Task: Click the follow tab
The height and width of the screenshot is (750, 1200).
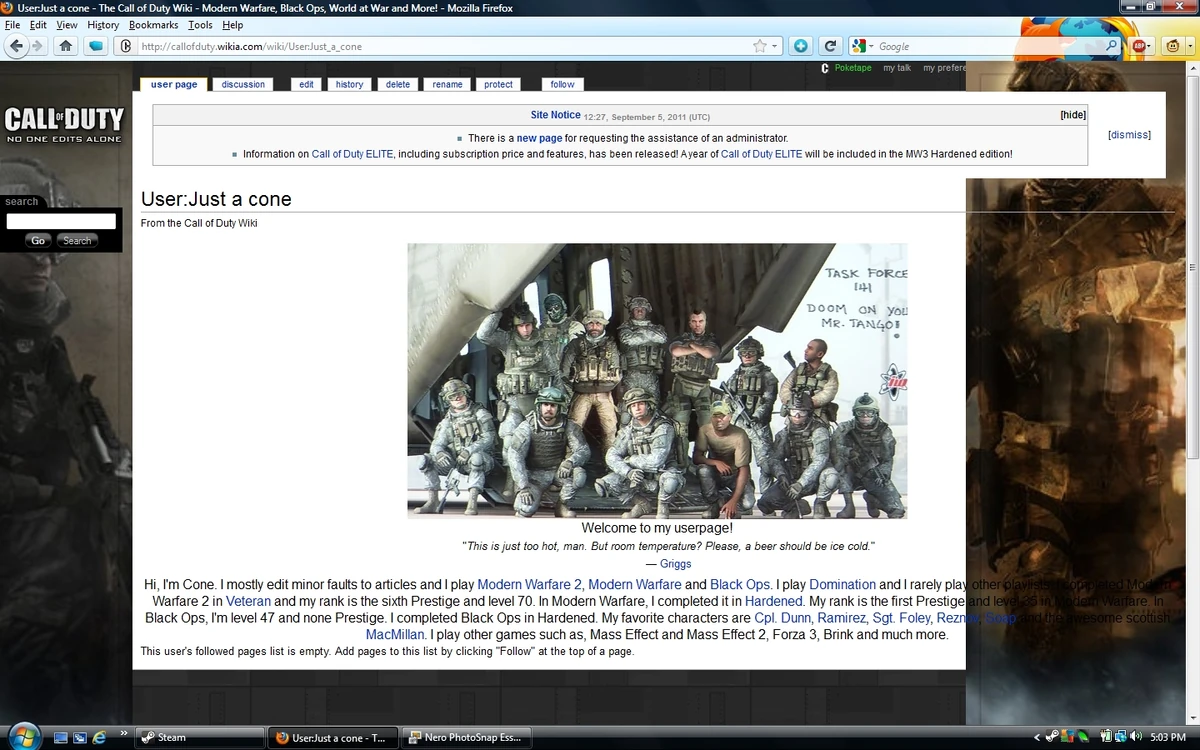Action: (x=562, y=84)
